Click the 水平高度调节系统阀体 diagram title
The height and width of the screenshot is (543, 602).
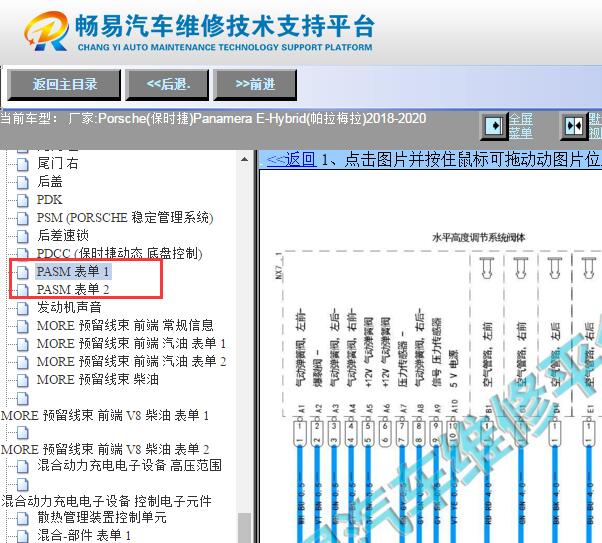click(478, 238)
